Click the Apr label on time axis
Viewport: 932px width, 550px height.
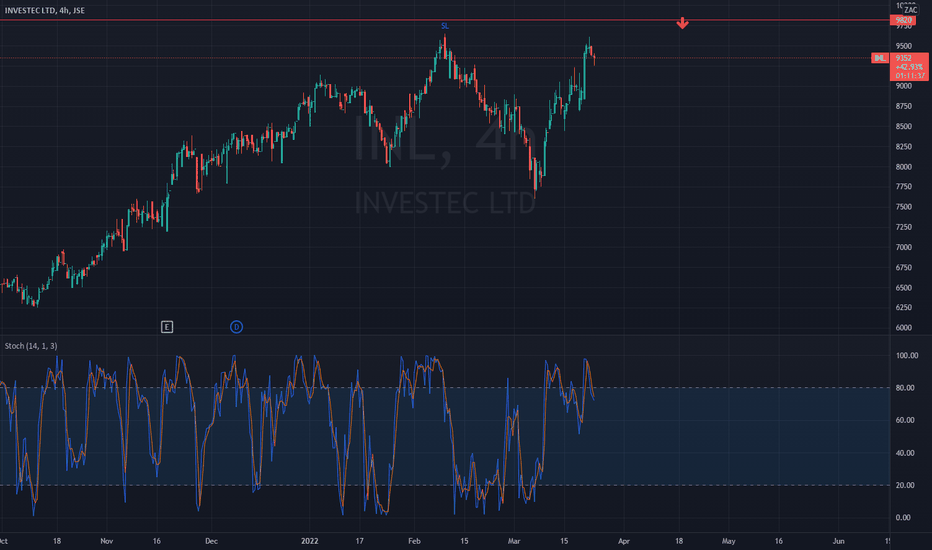pyautogui.click(x=624, y=541)
